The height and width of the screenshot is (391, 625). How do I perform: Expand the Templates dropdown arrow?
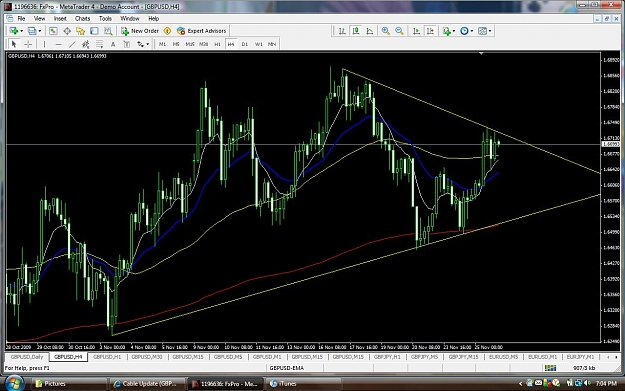point(490,31)
